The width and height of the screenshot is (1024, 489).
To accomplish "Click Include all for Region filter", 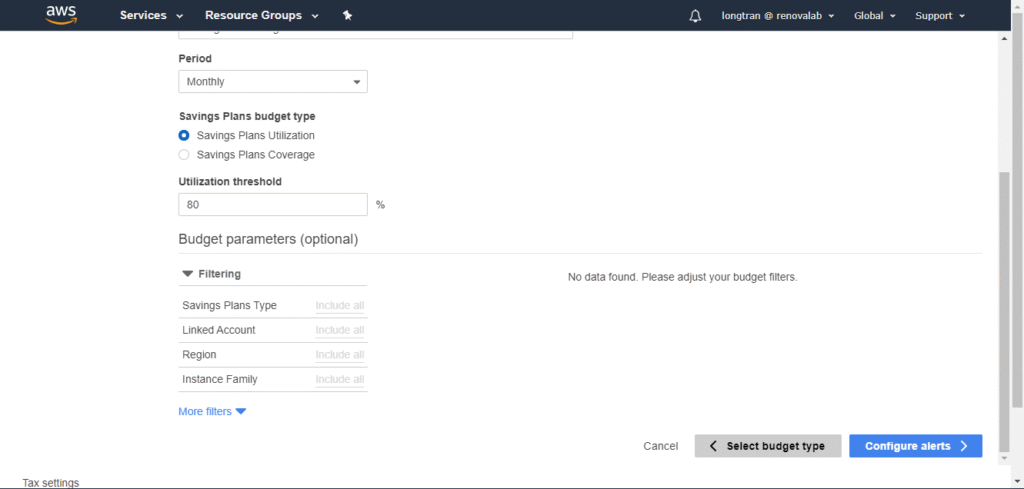I will (340, 355).
